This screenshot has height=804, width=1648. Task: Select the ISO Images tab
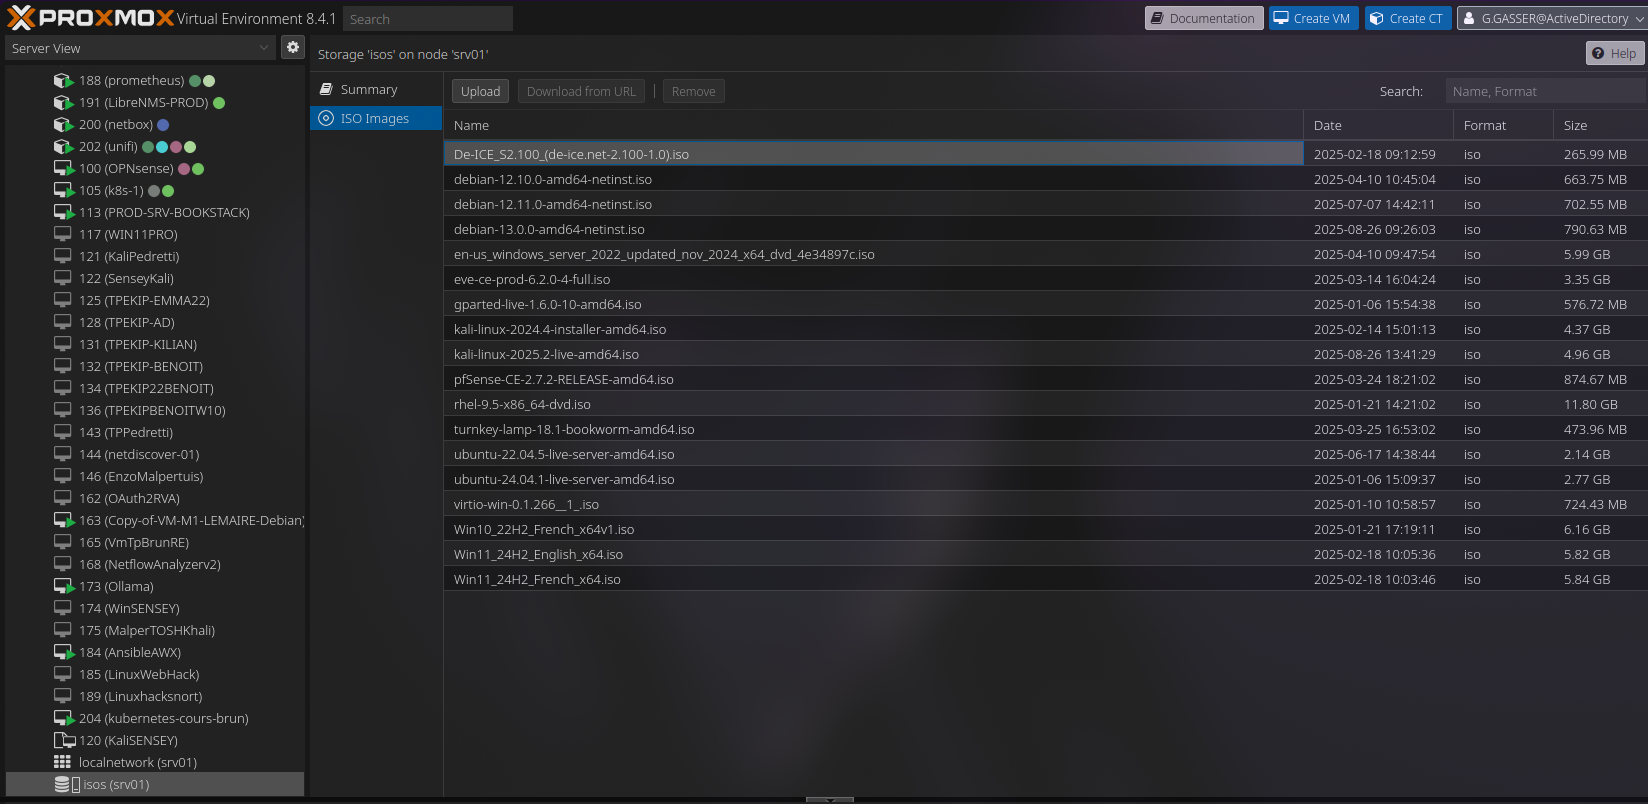pyautogui.click(x=375, y=119)
